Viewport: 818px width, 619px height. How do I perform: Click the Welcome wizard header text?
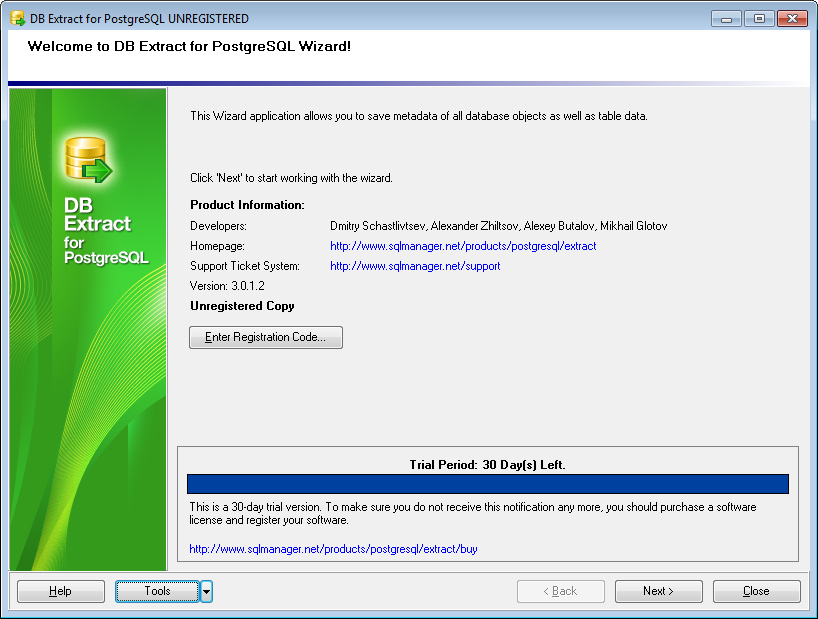click(x=189, y=46)
